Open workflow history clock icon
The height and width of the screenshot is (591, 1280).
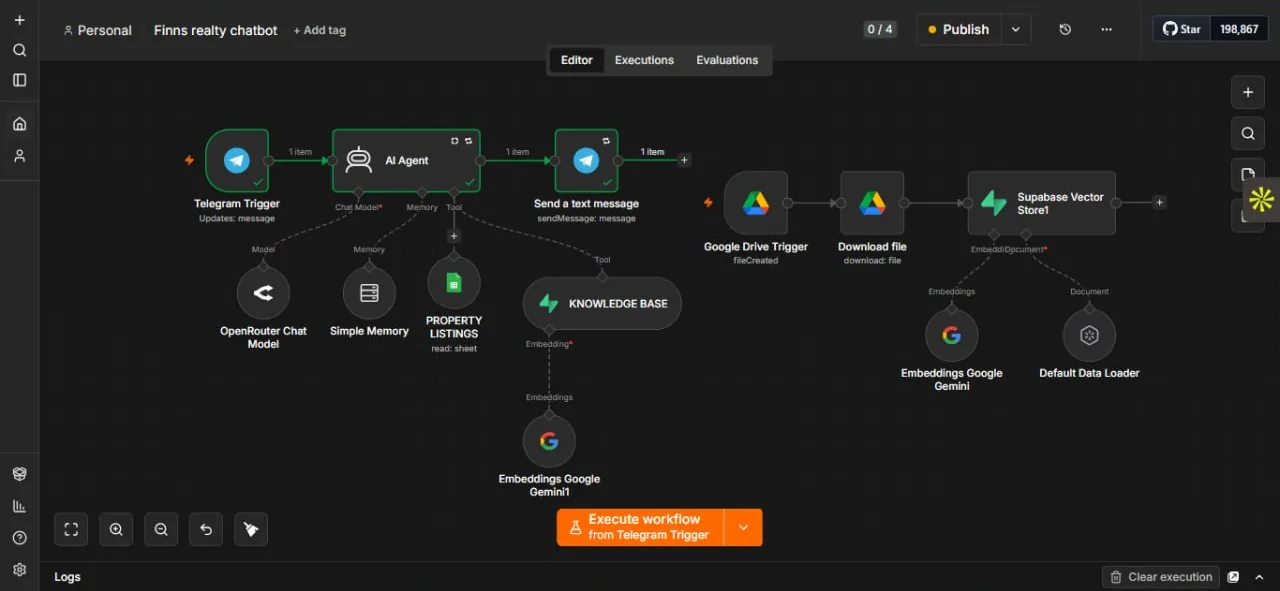[x=1065, y=30]
